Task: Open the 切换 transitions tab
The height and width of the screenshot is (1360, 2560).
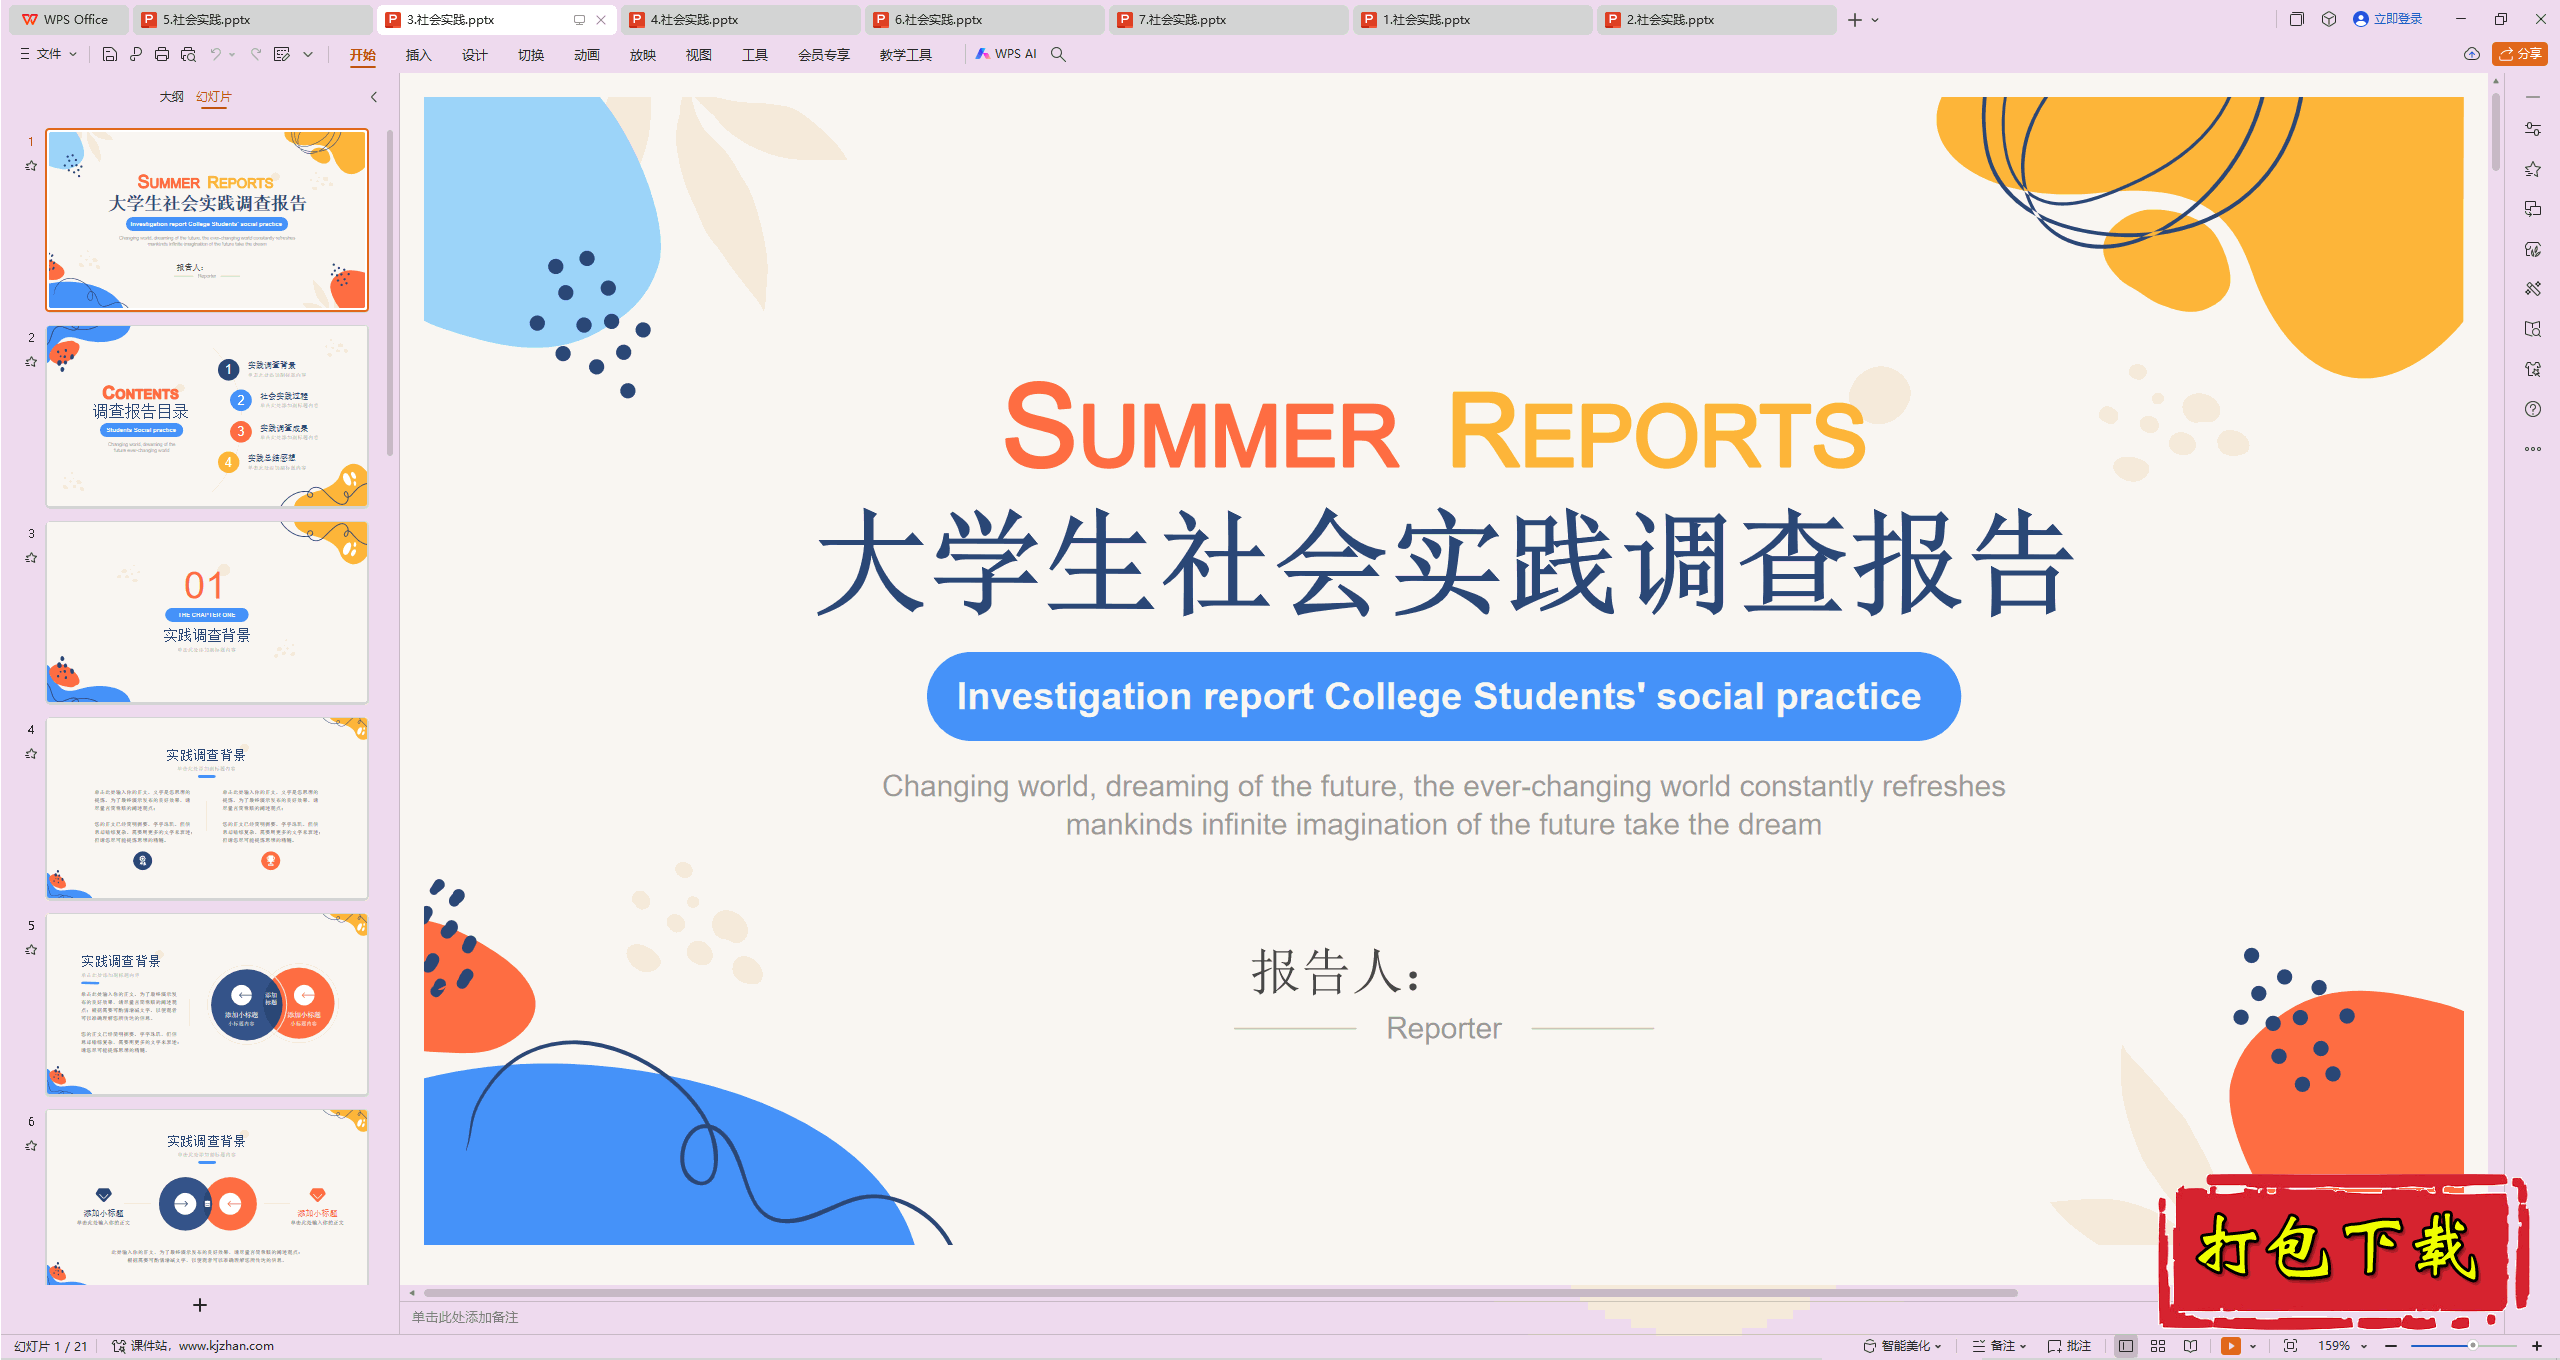Action: [x=531, y=55]
